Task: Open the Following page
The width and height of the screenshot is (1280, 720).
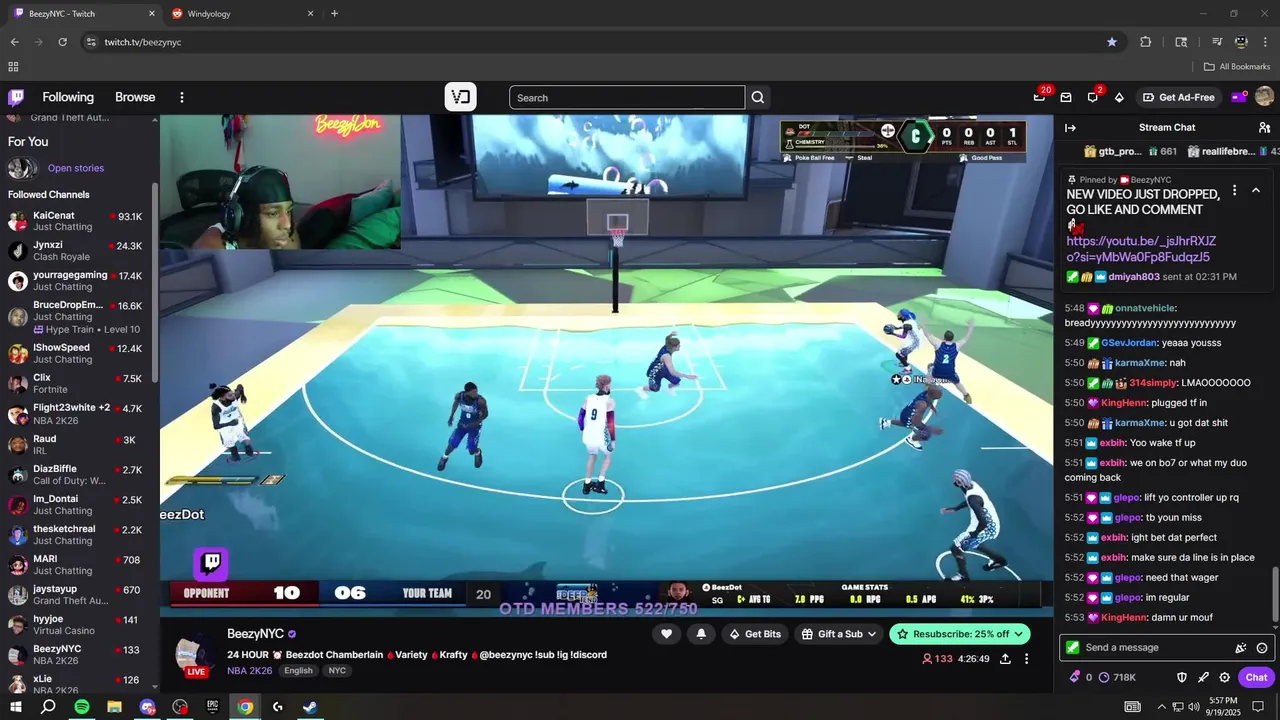Action: (x=68, y=97)
